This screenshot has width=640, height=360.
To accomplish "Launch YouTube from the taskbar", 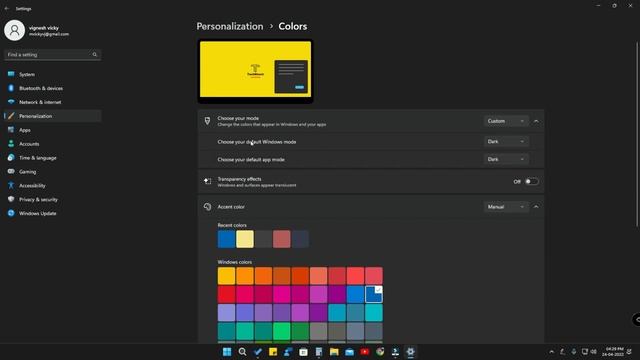I will pos(365,352).
